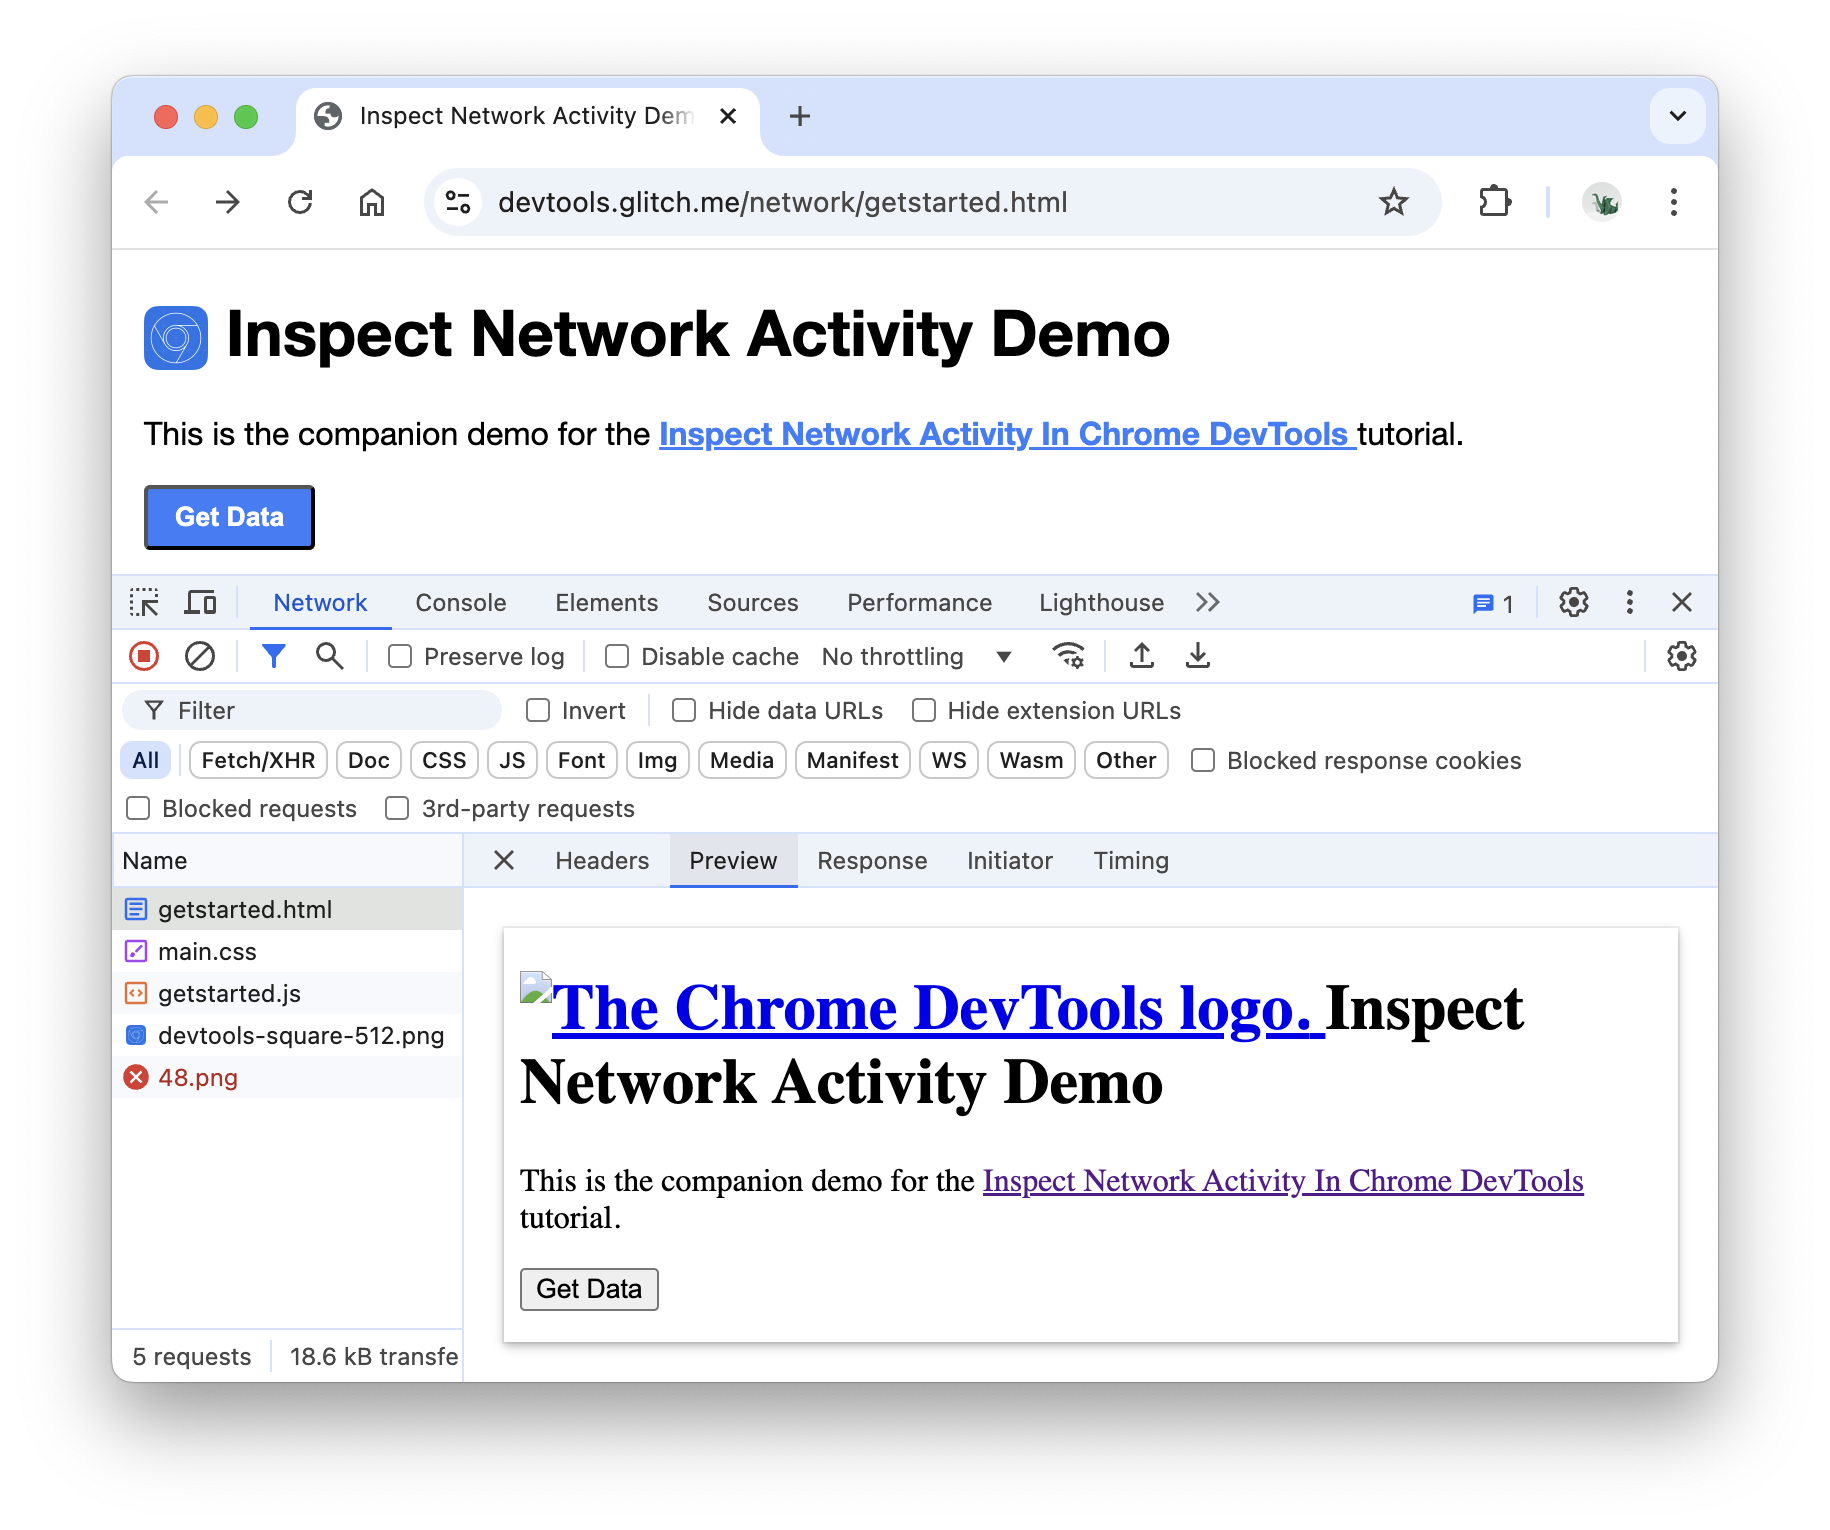The height and width of the screenshot is (1530, 1830).
Task: Open the Response tab for getstarted.html
Action: point(870,860)
